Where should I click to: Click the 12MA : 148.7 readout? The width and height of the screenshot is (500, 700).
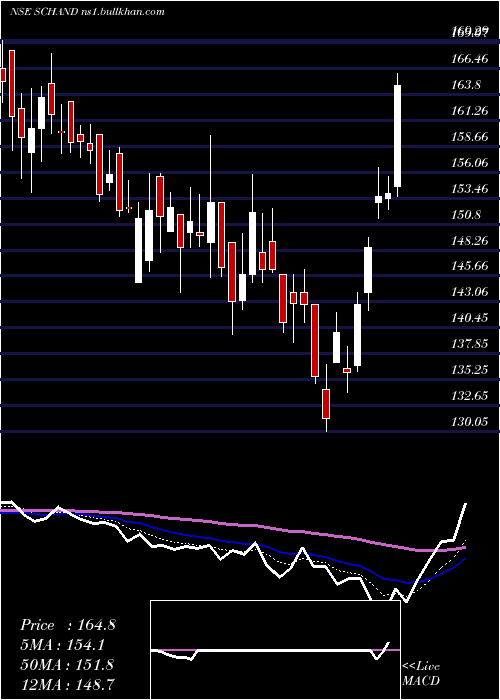(x=67, y=684)
